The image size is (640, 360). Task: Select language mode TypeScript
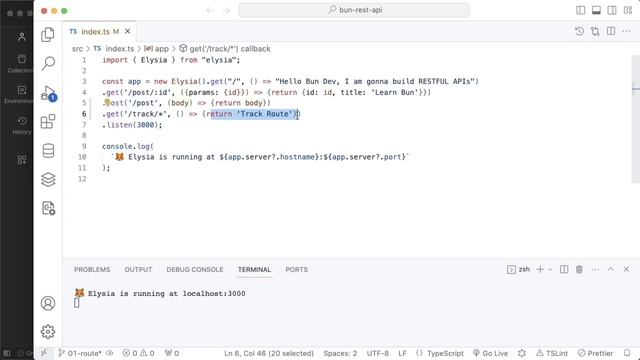[x=440, y=353]
